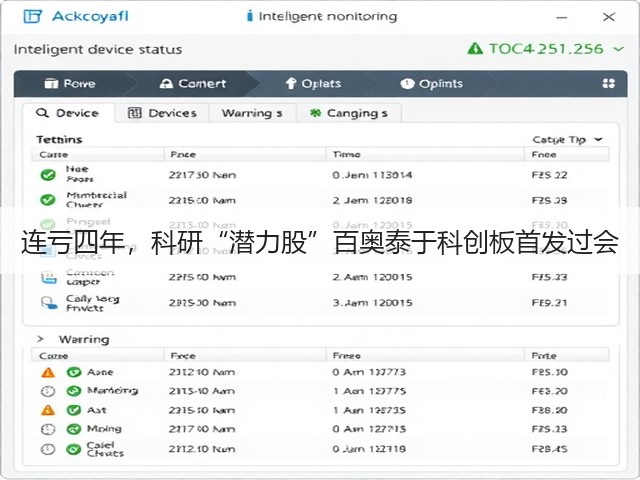Image resolution: width=640 pixels, height=480 pixels.
Task: Click the clock icon in Caiel Chates row
Action: 48,449
